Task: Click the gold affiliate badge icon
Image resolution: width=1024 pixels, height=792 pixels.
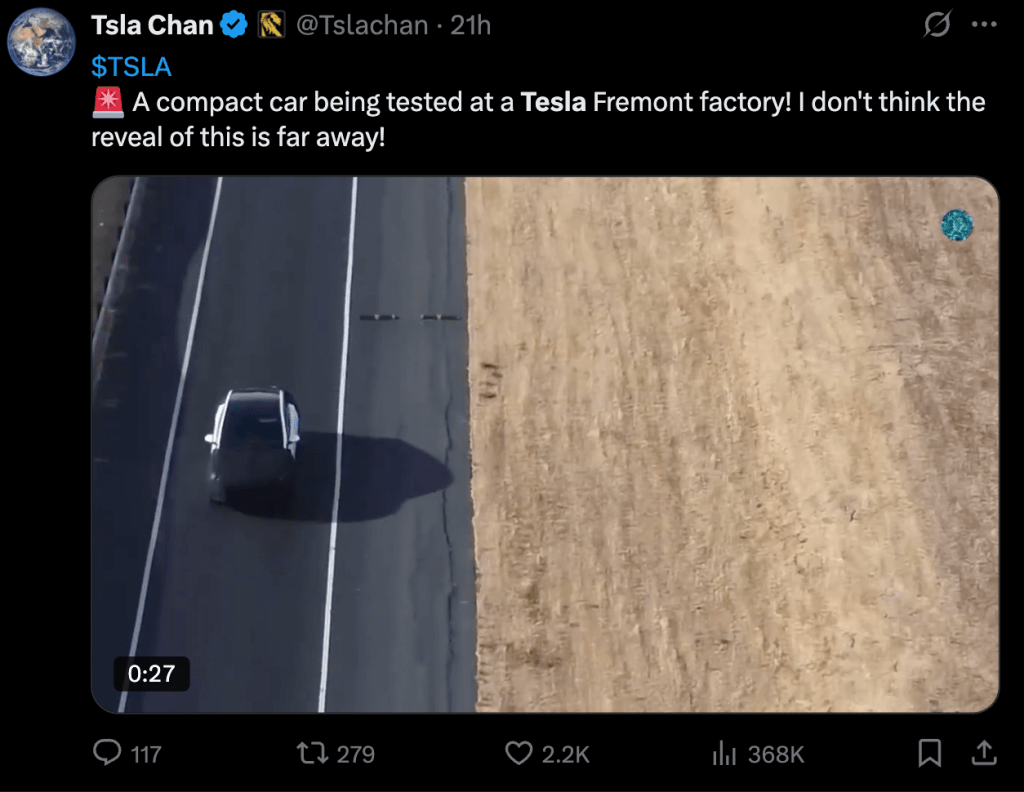Action: (271, 25)
